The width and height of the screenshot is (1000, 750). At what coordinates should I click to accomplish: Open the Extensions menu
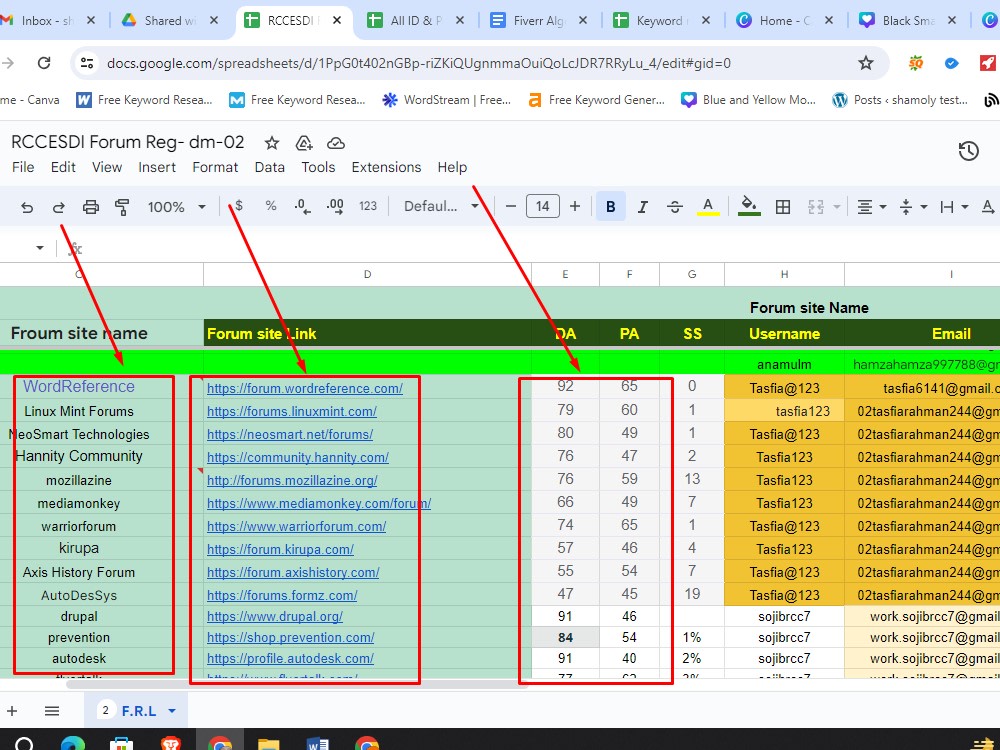click(386, 167)
